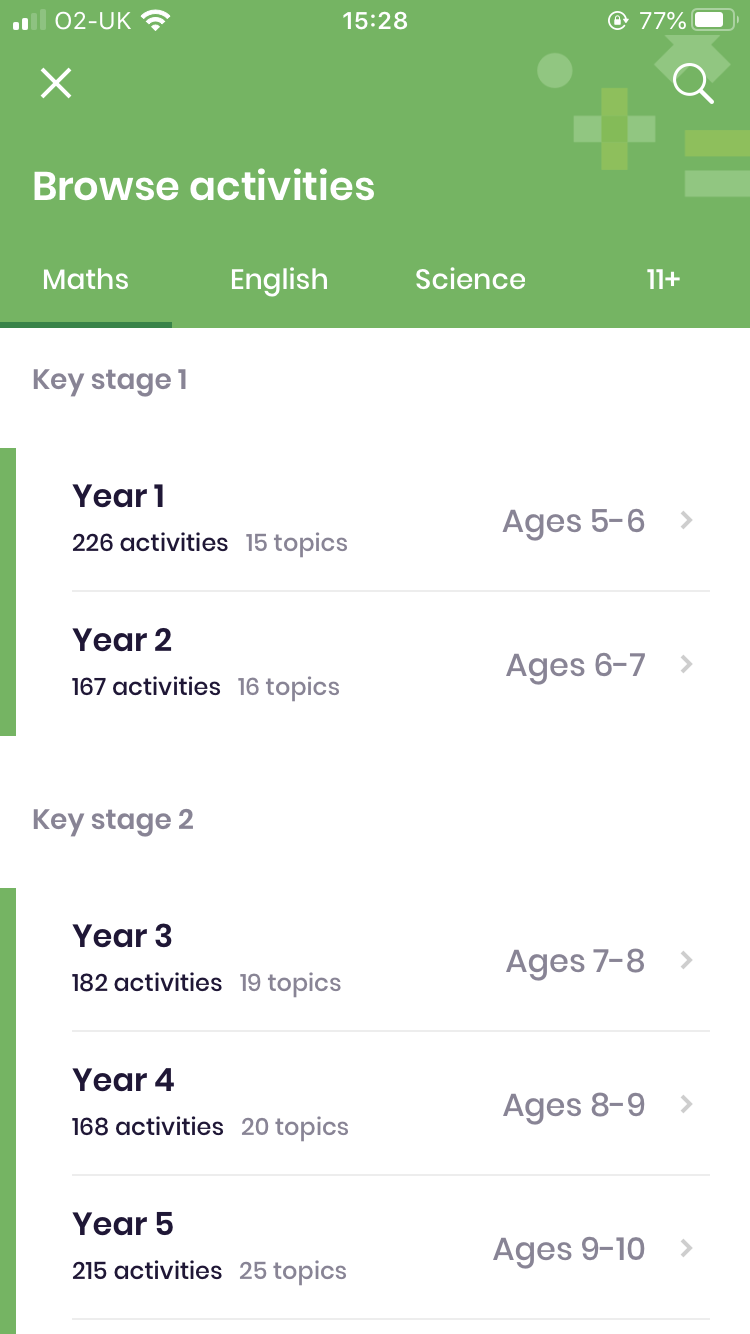The height and width of the screenshot is (1334, 750).
Task: Tap the Wi-Fi status icon
Action: tap(155, 21)
